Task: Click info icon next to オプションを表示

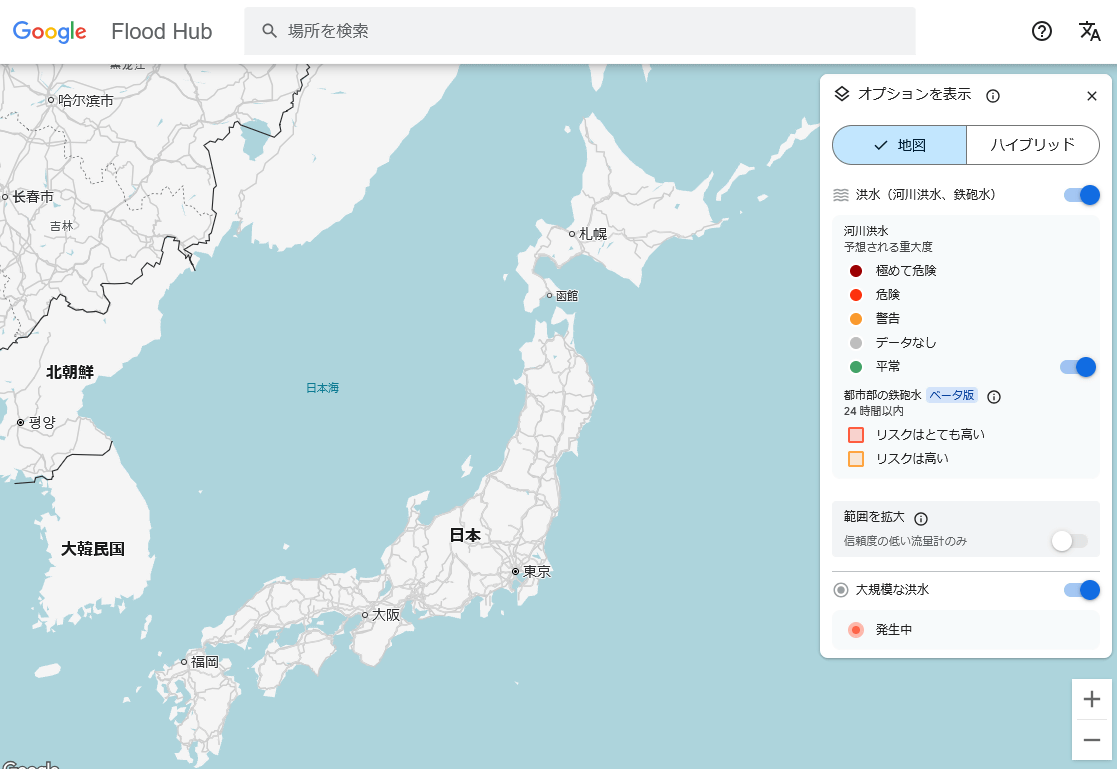Action: (993, 96)
